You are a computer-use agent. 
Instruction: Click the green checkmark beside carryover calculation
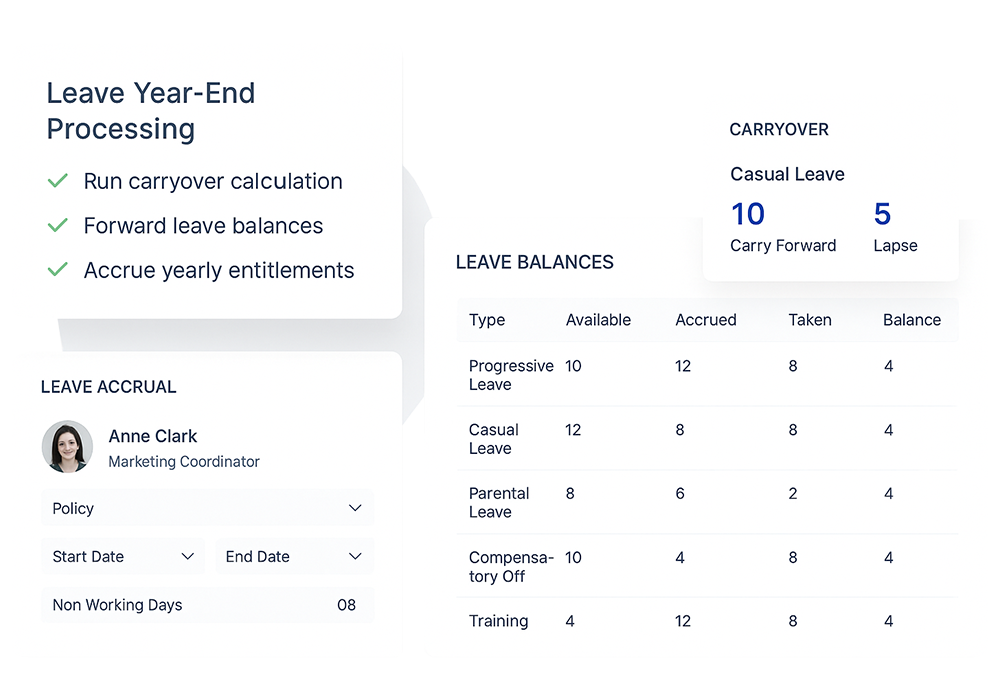(x=58, y=181)
